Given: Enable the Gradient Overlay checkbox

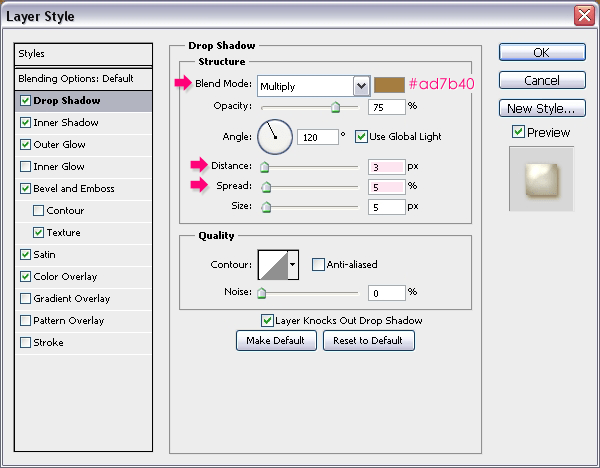Looking at the screenshot, I should click(x=25, y=298).
